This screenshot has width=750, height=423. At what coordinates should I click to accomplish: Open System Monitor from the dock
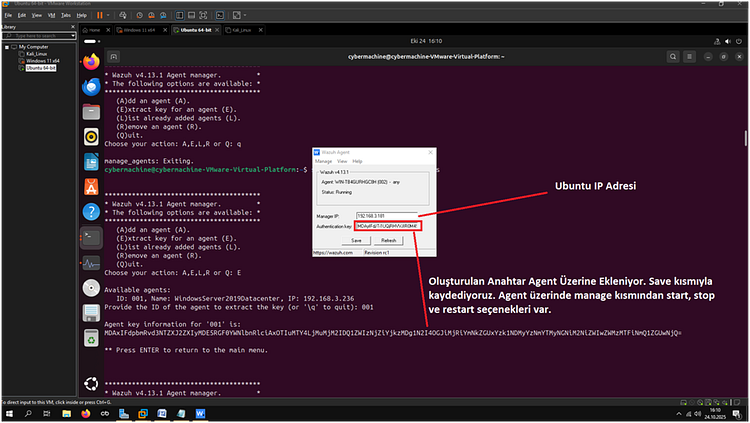tap(91, 263)
